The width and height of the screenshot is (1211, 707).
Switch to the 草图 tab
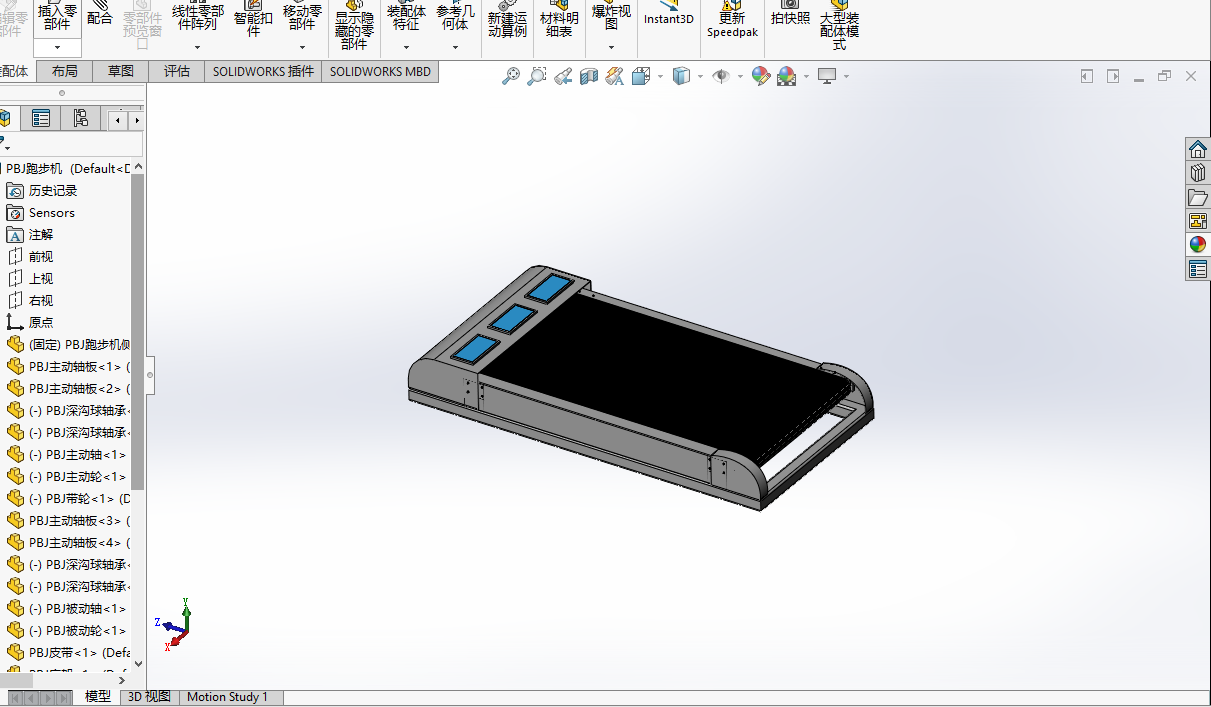[121, 71]
